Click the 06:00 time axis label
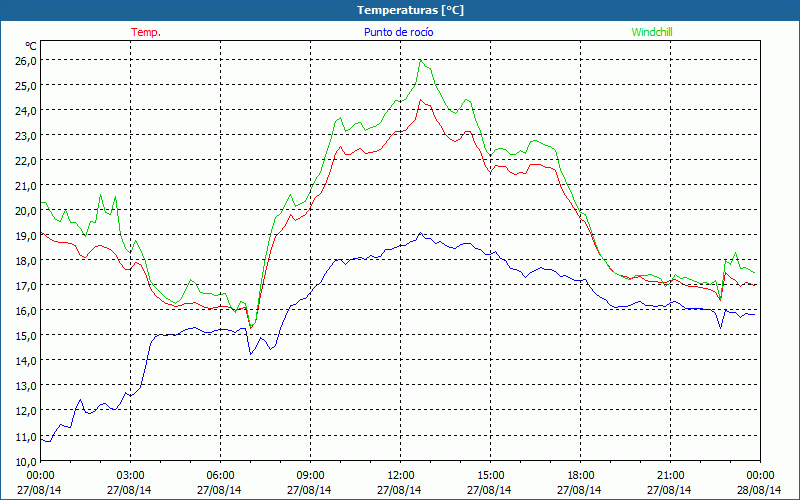 click(x=220, y=476)
